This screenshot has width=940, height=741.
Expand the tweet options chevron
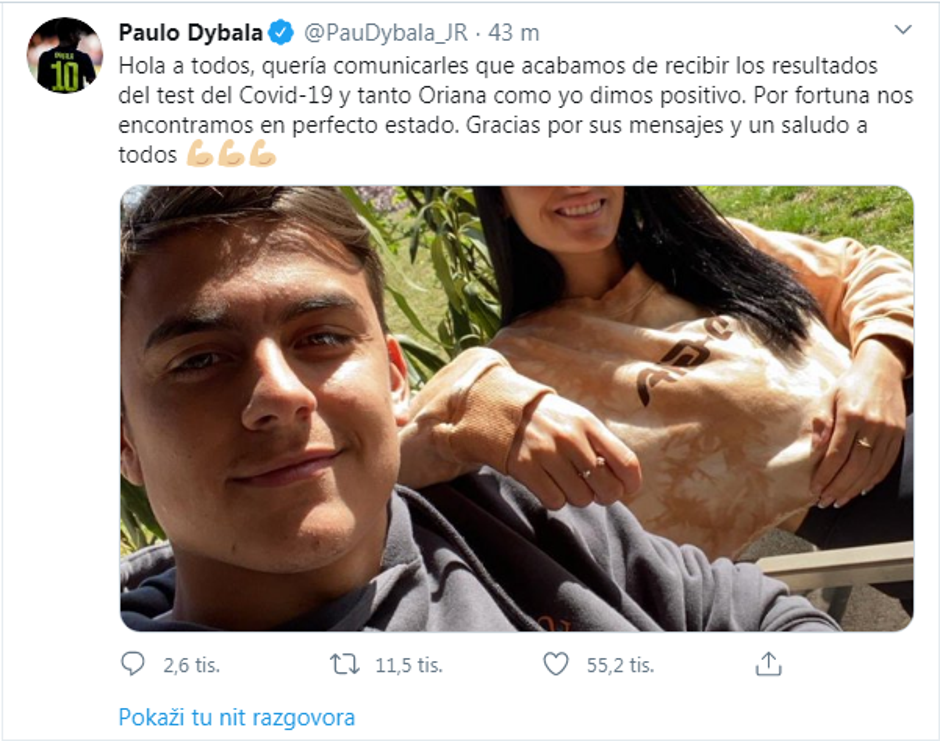tap(903, 30)
